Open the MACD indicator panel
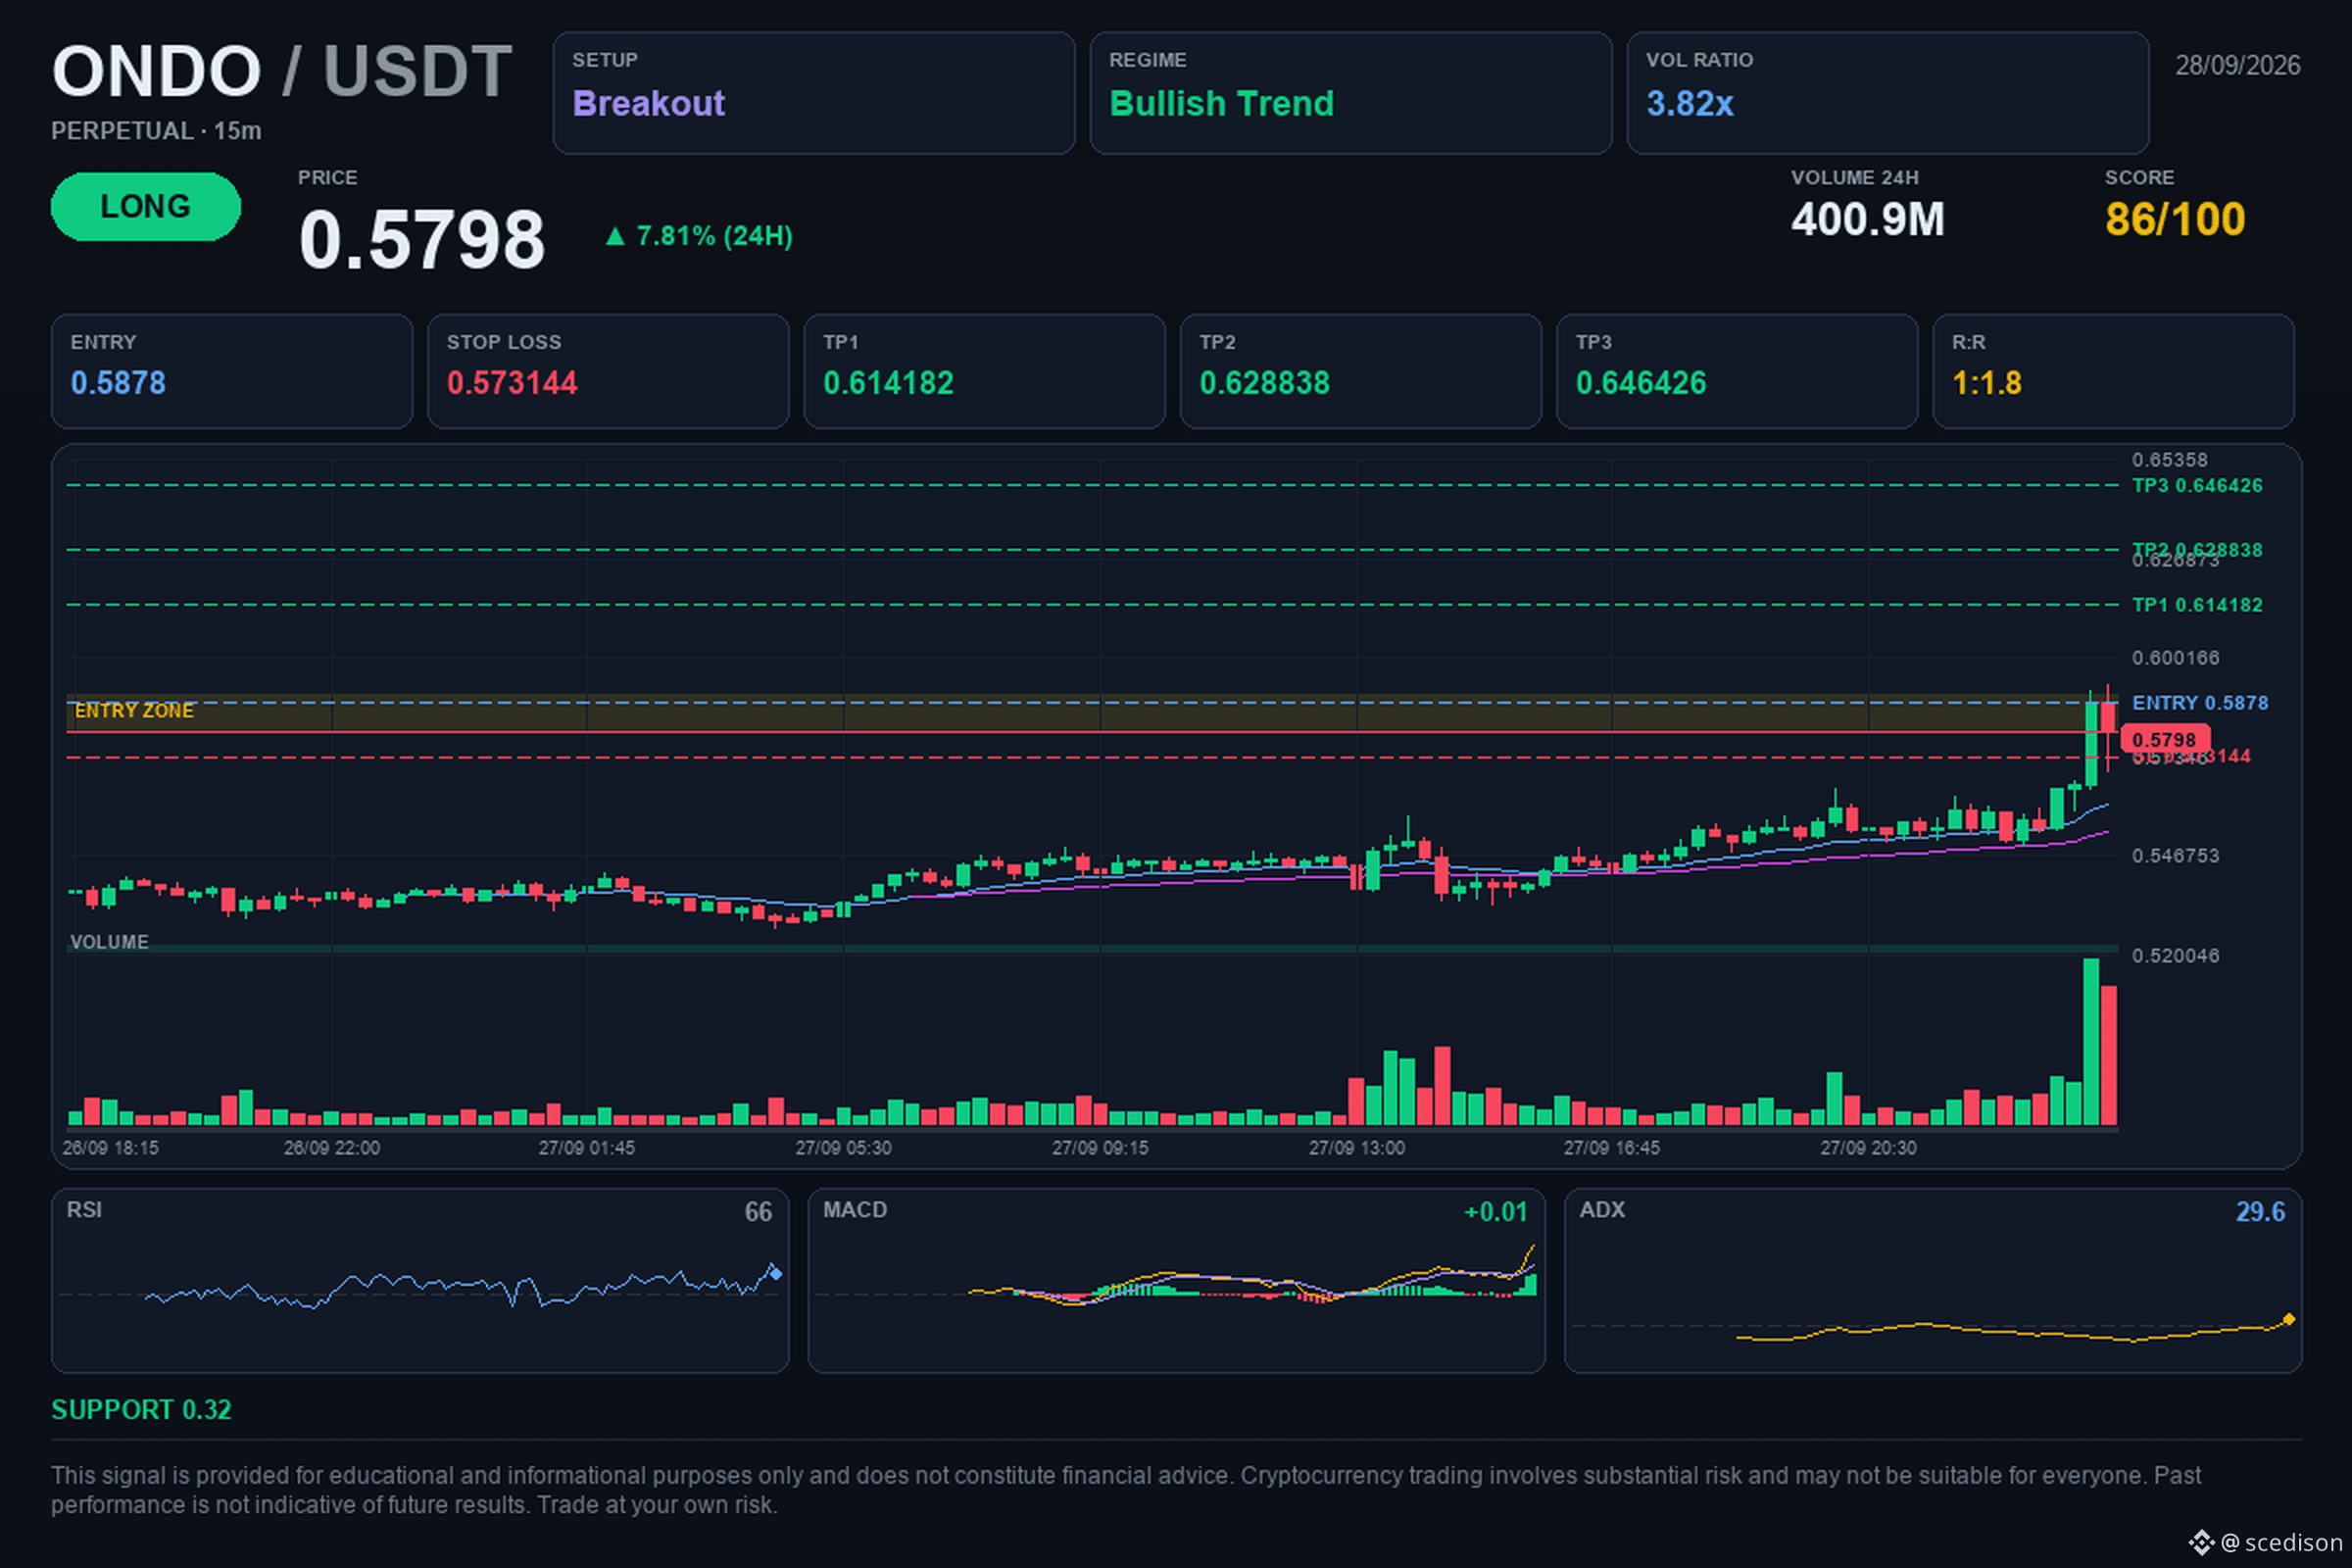The width and height of the screenshot is (2352, 1568). (1176, 1280)
